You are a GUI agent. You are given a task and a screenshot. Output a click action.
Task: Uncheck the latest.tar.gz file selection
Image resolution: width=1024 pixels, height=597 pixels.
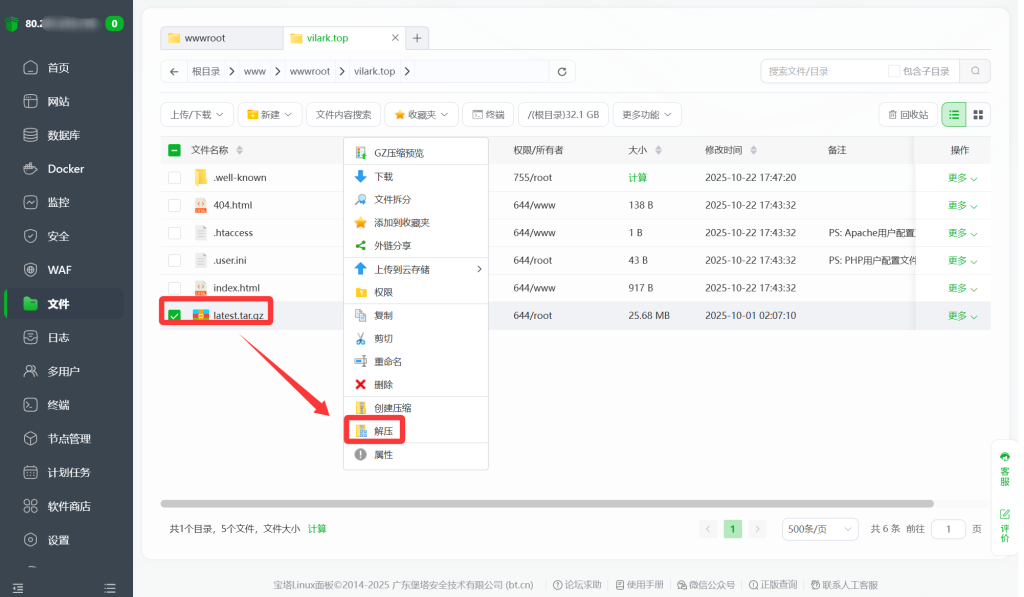coord(175,315)
